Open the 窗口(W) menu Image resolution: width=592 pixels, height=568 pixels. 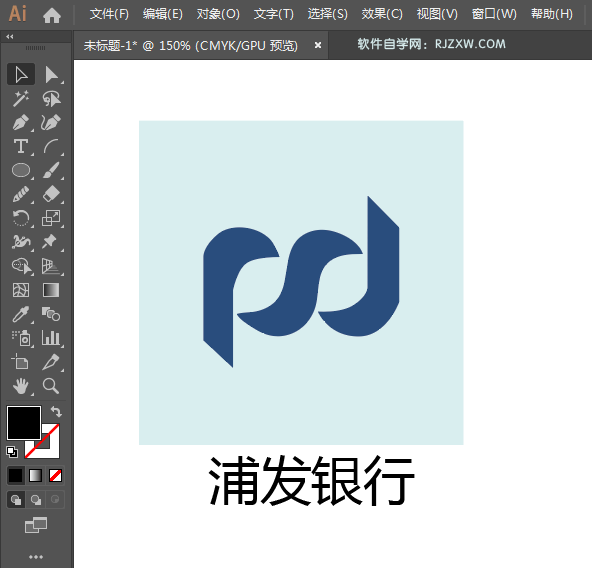point(494,14)
